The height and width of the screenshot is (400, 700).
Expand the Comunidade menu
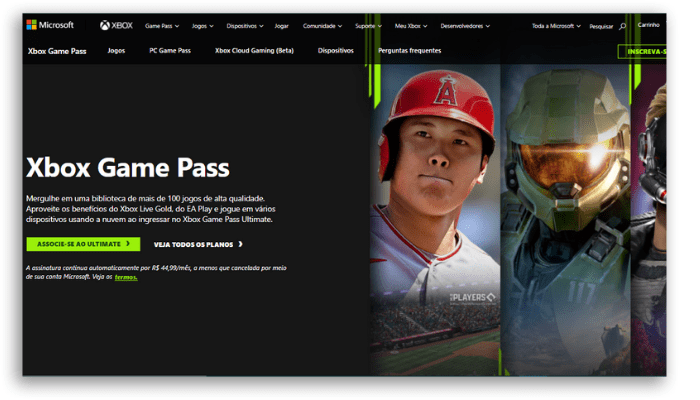(322, 26)
